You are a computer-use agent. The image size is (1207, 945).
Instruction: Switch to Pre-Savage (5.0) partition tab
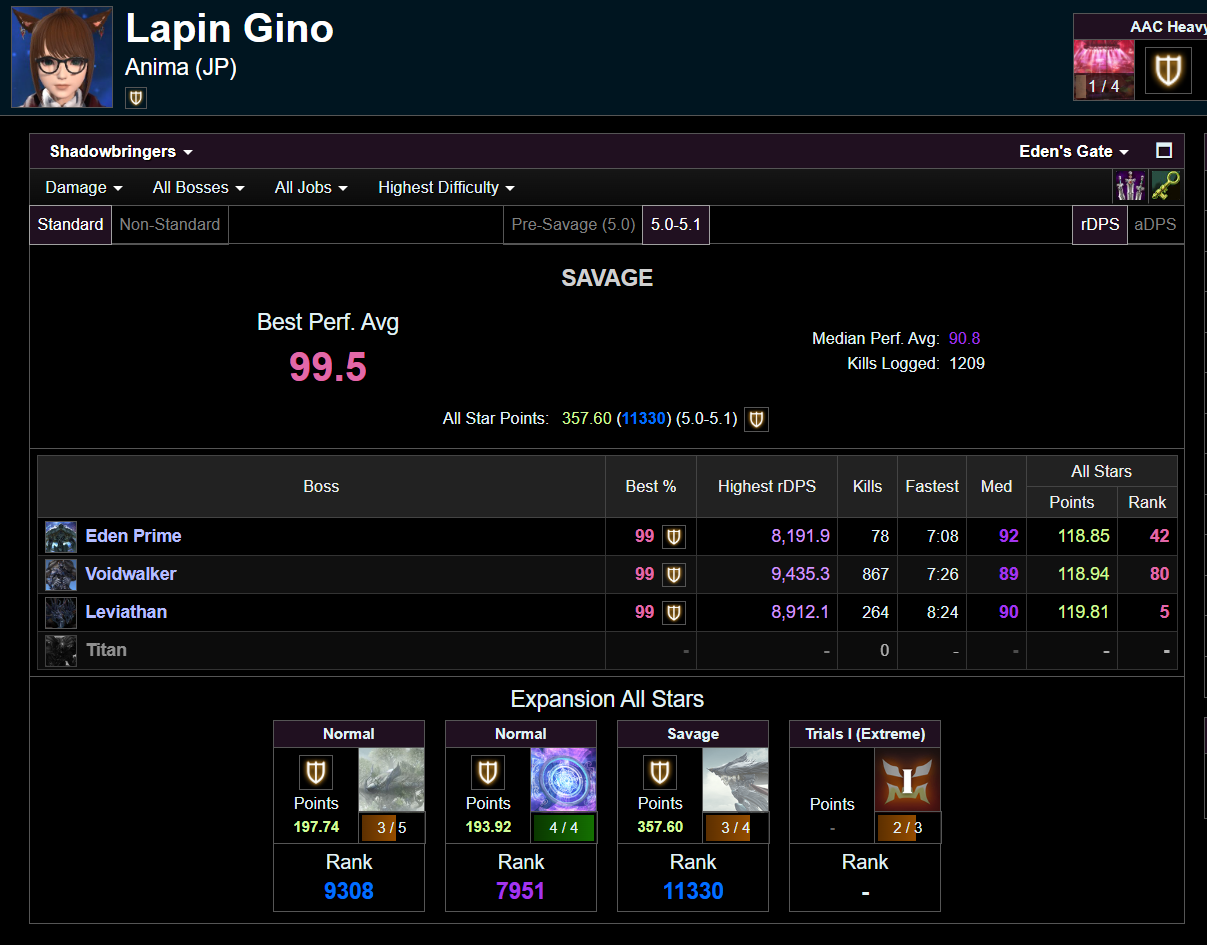(x=573, y=225)
